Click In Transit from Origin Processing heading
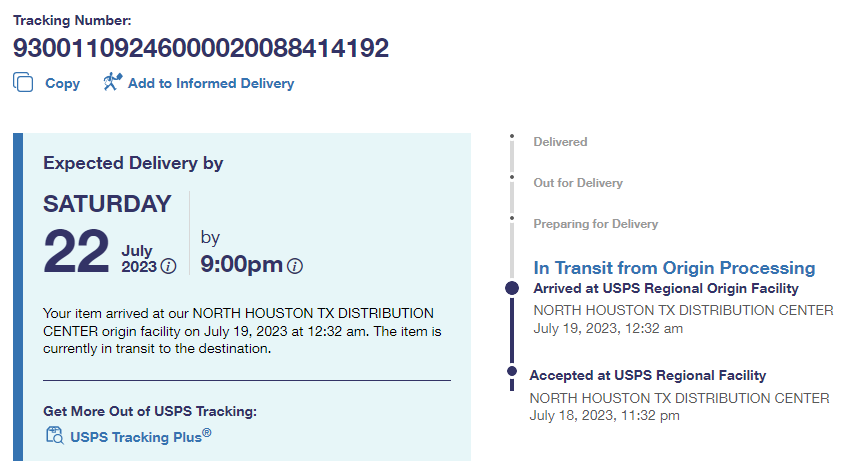The height and width of the screenshot is (461, 845). tap(674, 268)
